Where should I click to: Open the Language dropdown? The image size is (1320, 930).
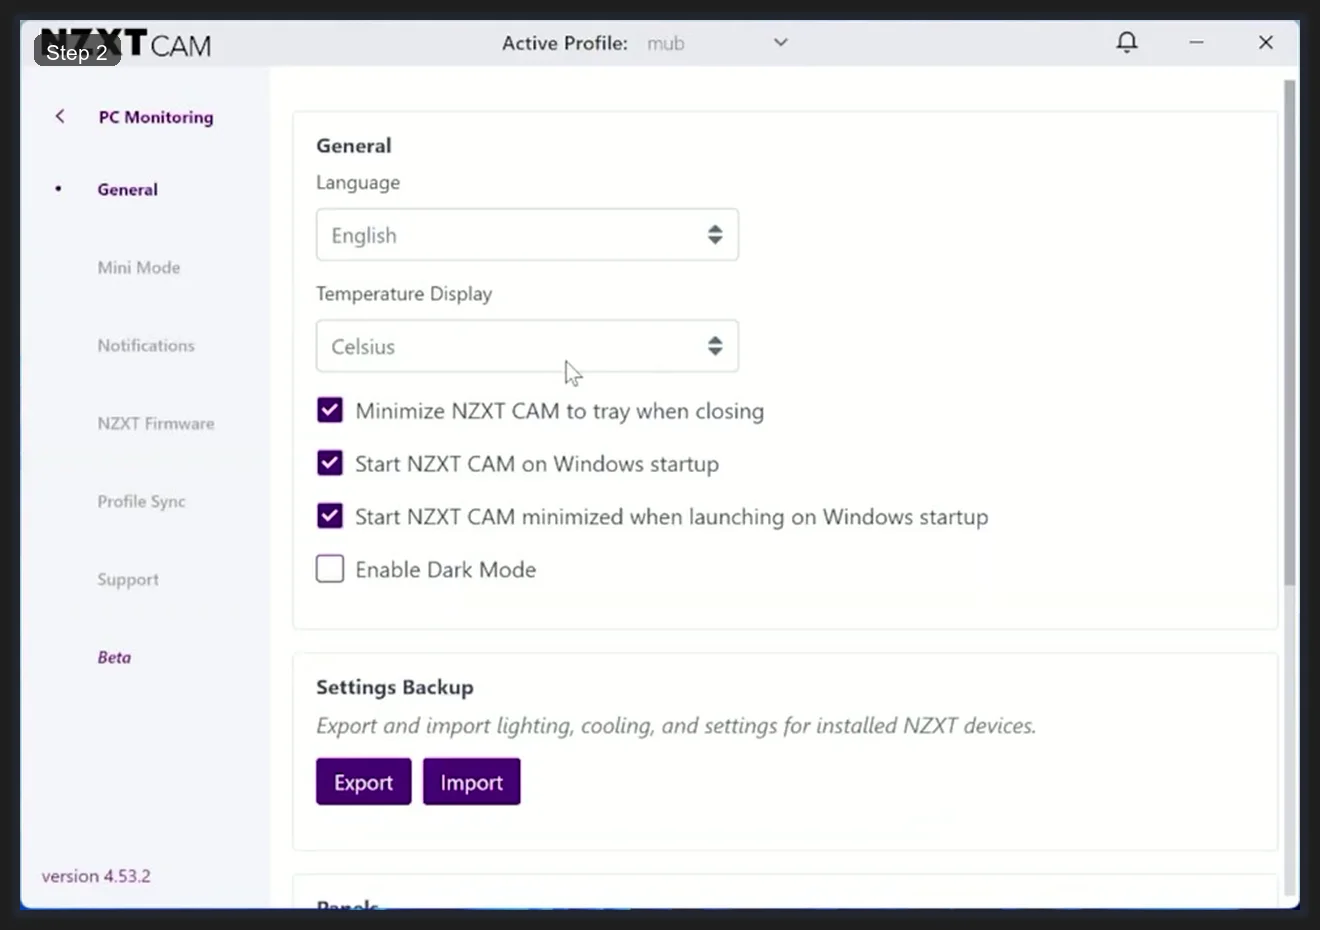click(x=527, y=235)
